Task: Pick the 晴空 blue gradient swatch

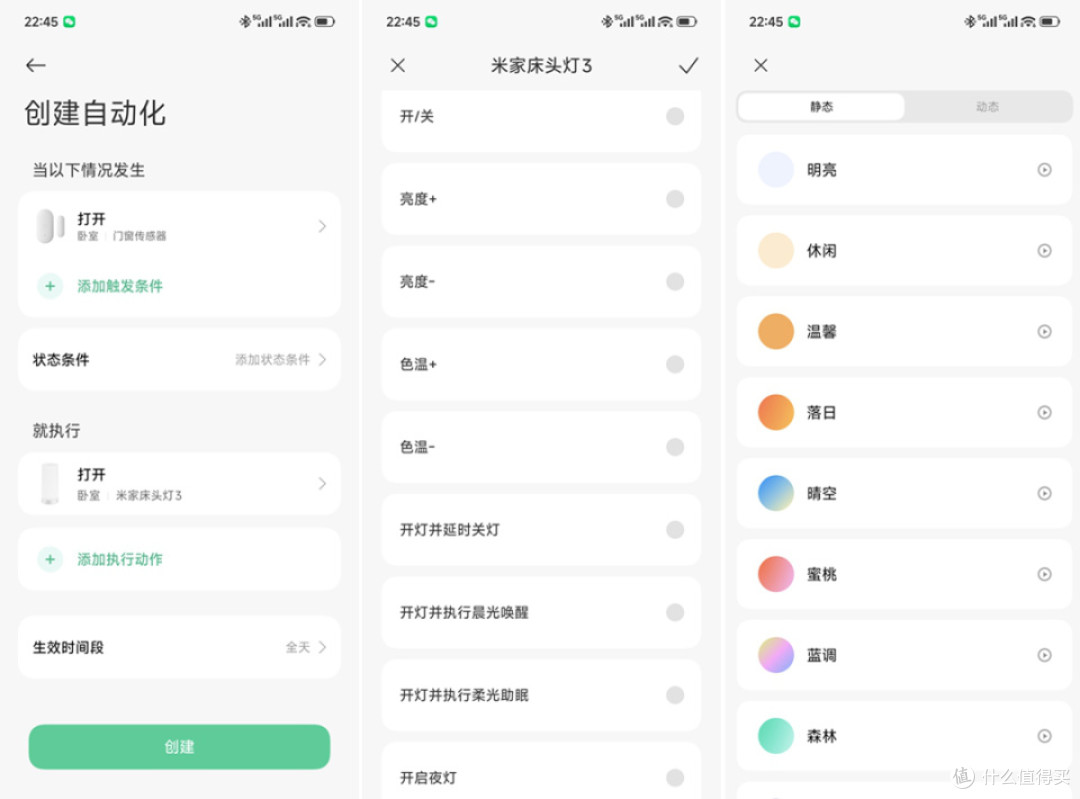Action: pyautogui.click(x=776, y=493)
